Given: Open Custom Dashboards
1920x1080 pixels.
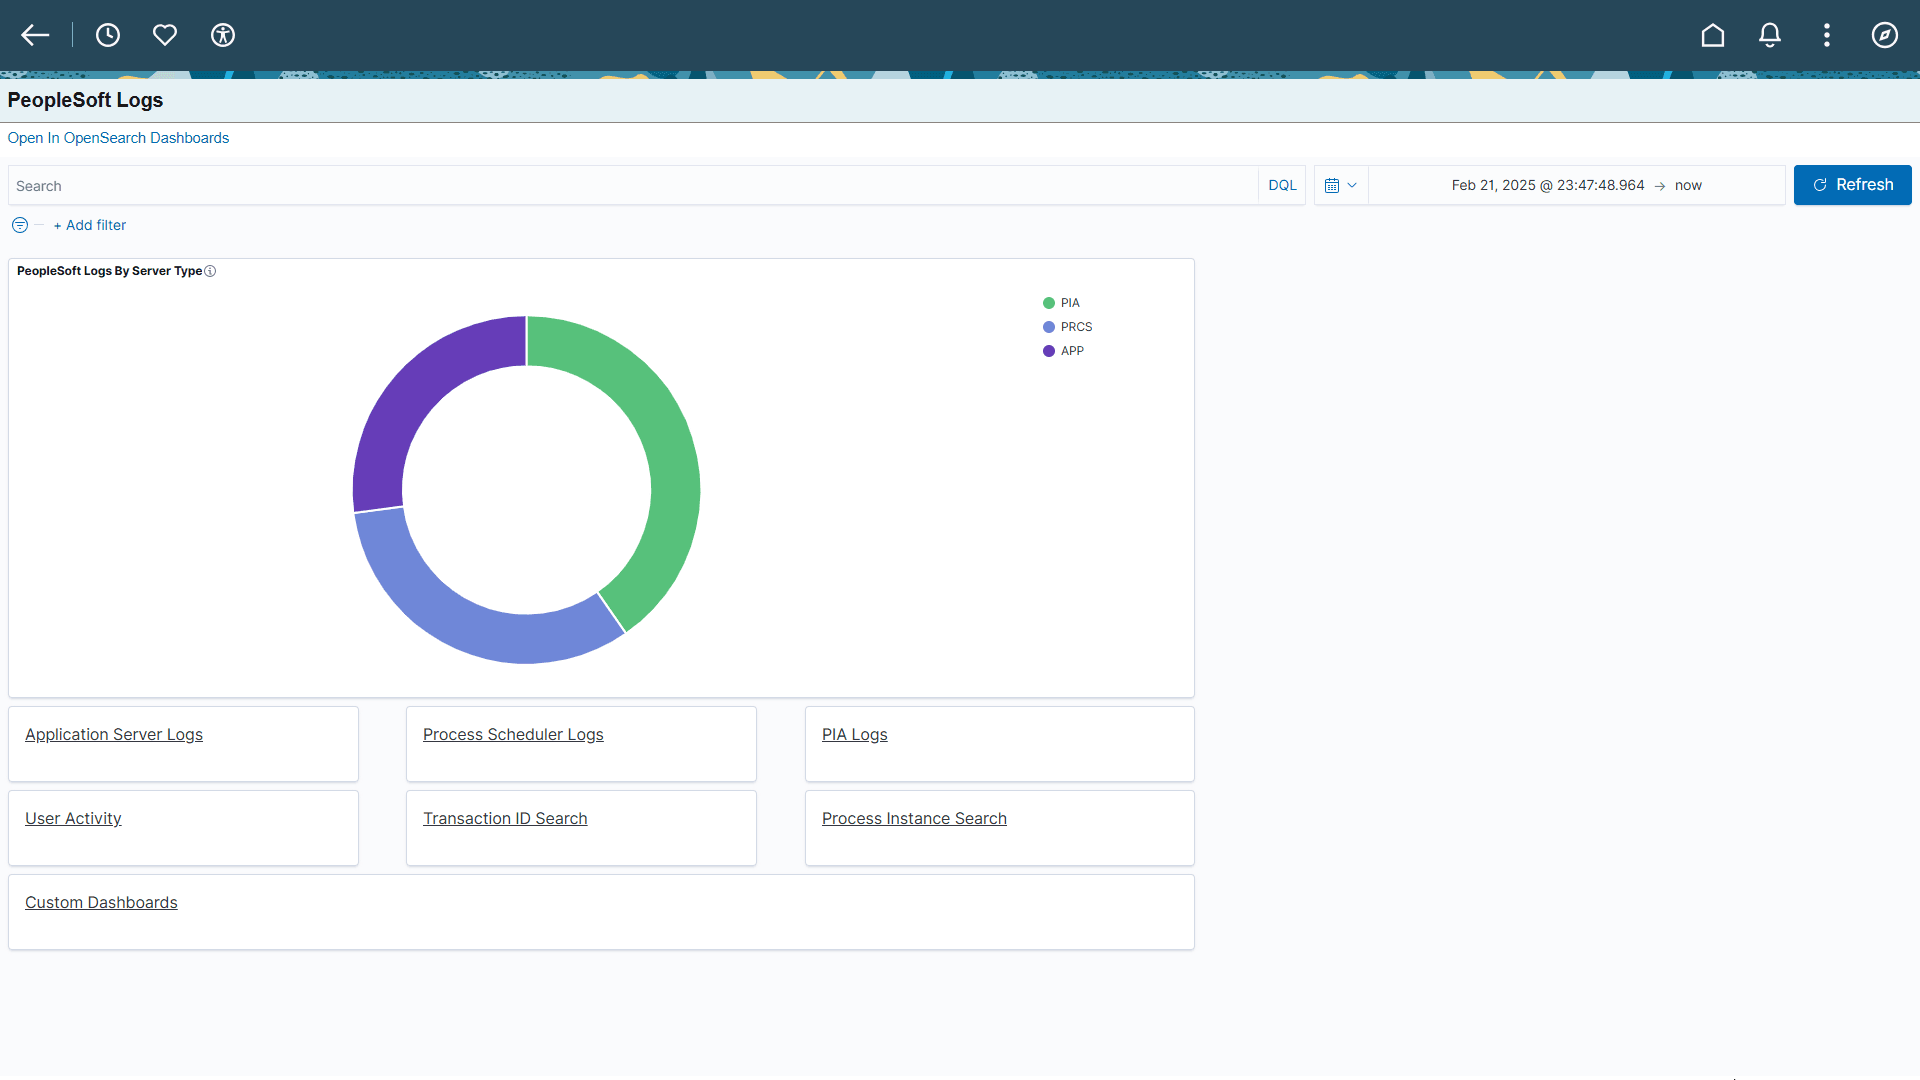Looking at the screenshot, I should click(x=101, y=903).
